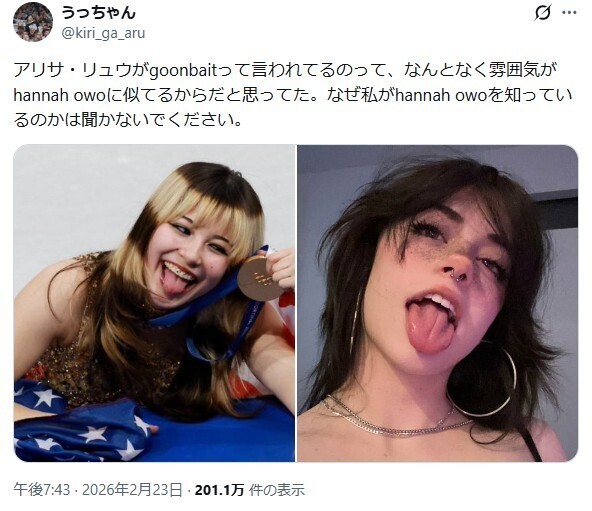Click the gold medal in left photo
This screenshot has height=511, width=592.
coord(258,278)
